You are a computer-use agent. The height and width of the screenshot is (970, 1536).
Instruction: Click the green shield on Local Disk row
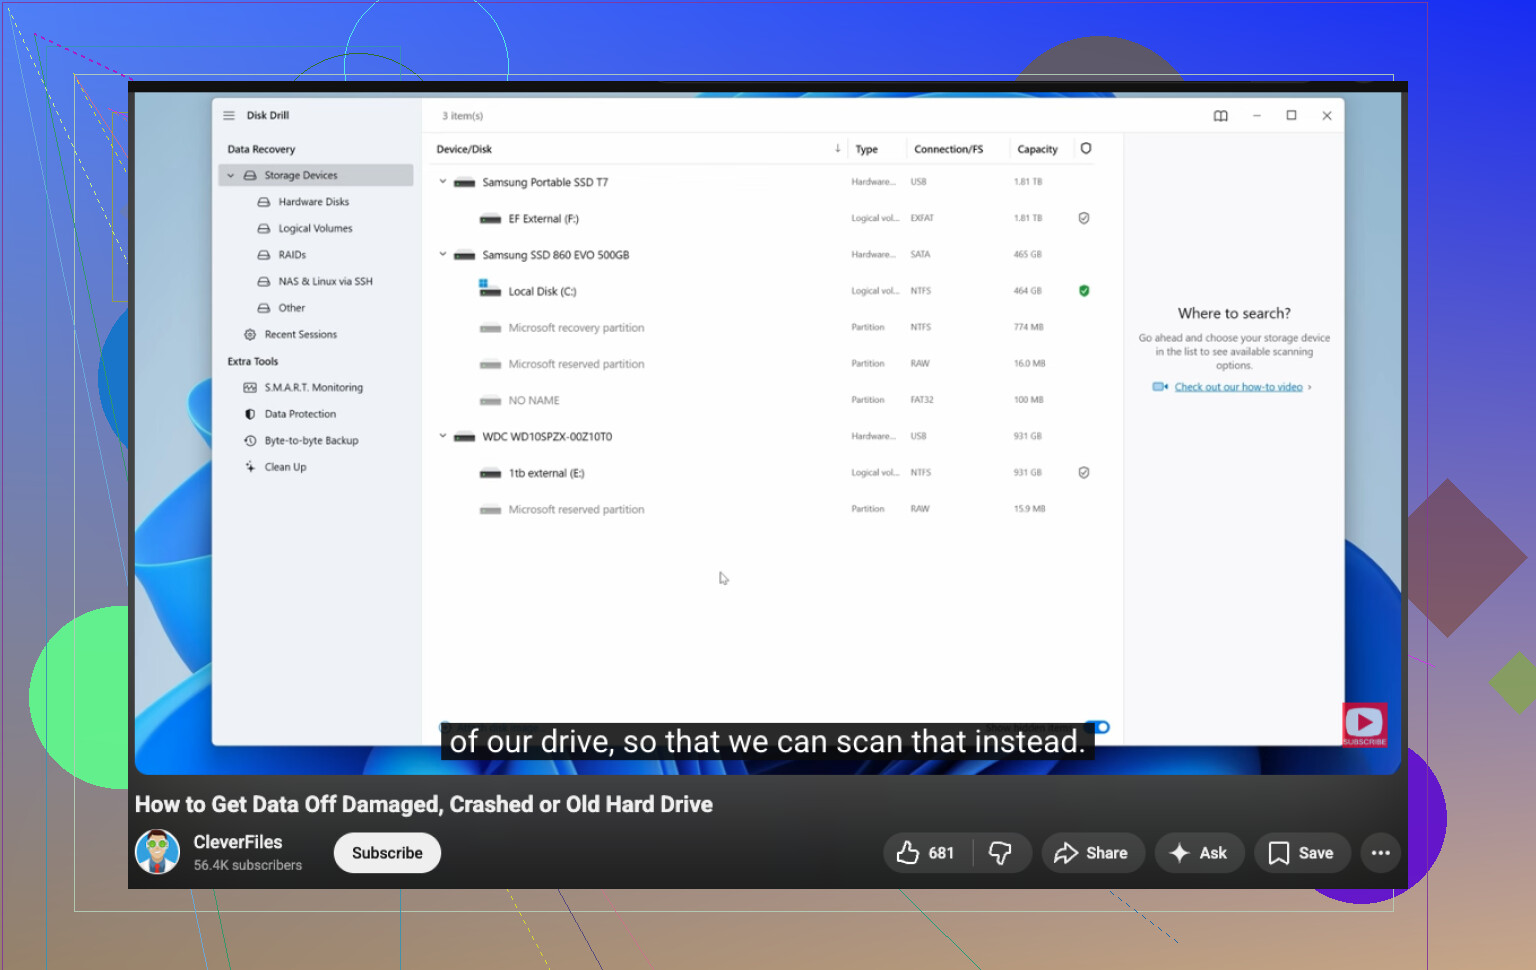pos(1084,291)
